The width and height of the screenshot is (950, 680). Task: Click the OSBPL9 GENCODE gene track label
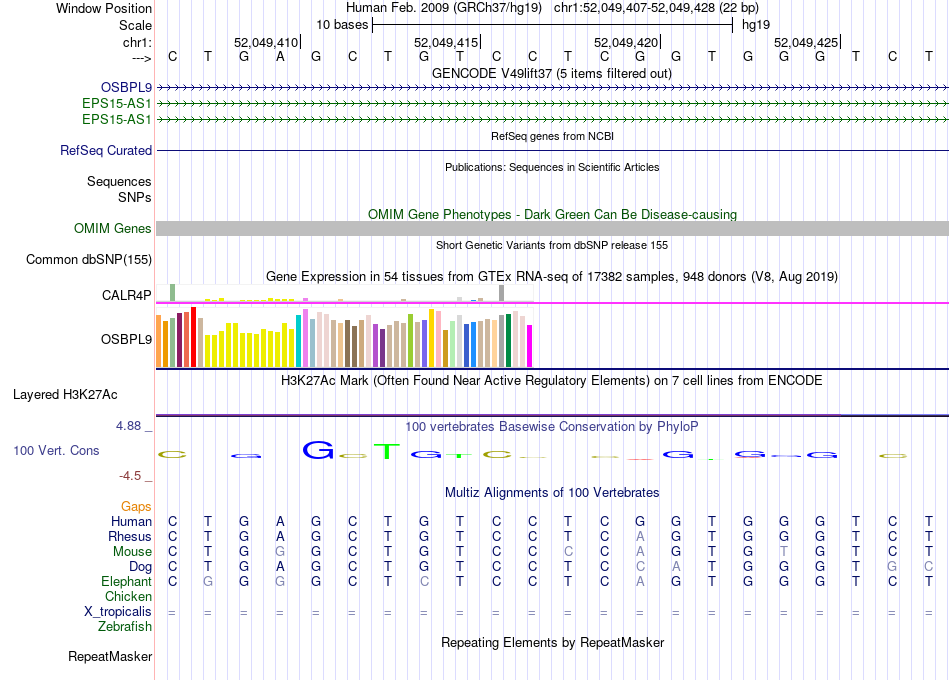point(126,87)
